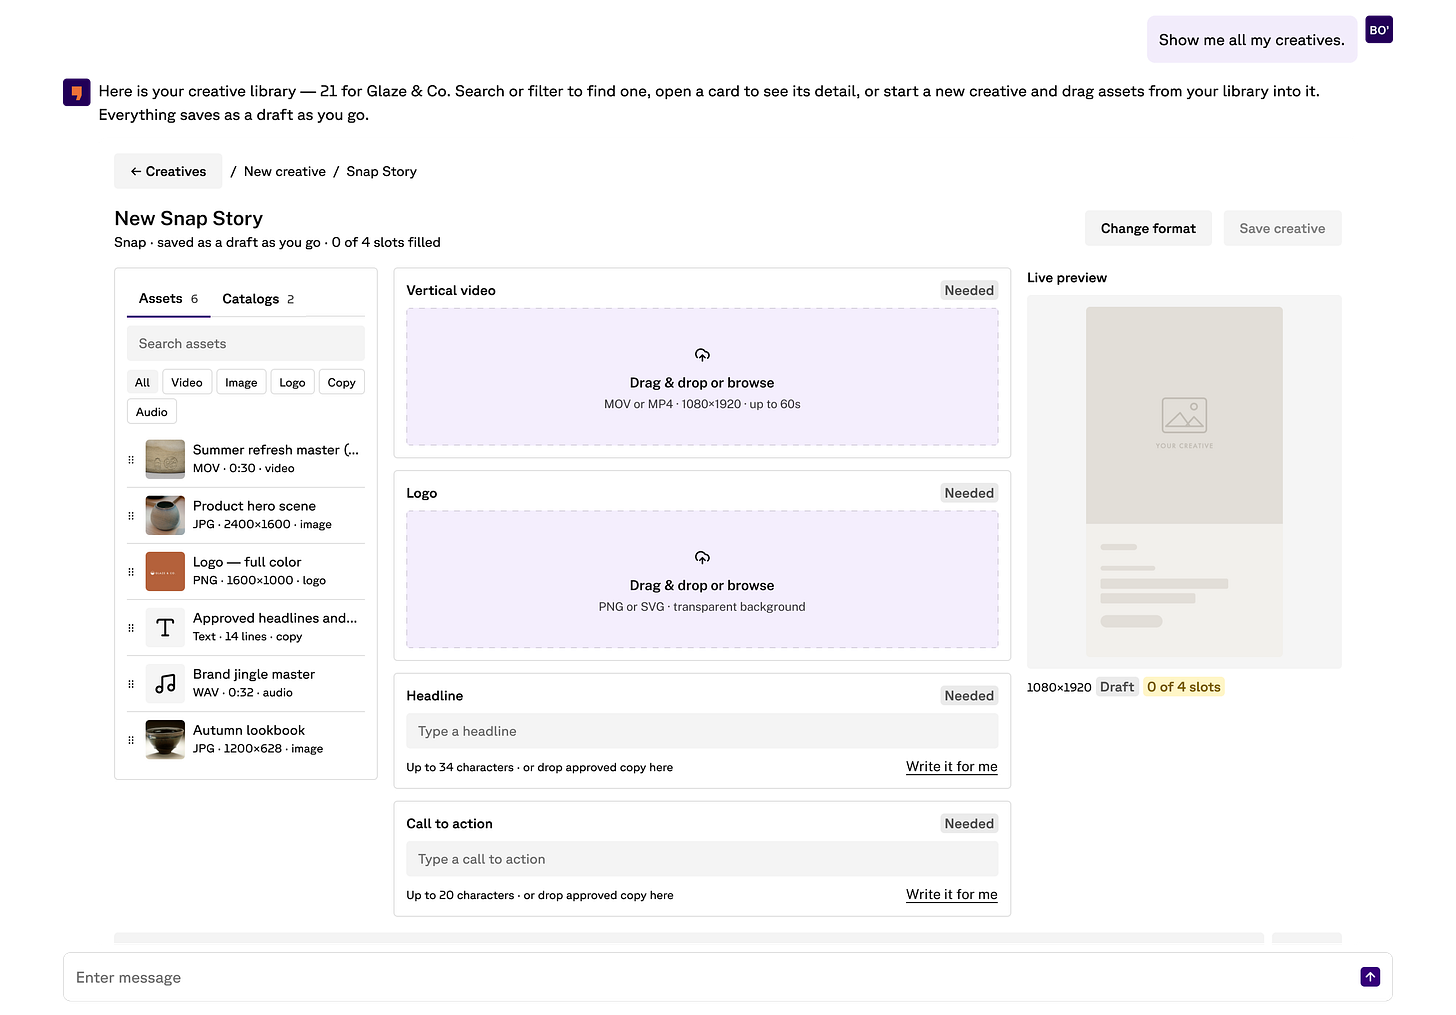Click the Brand jingle music note icon
This screenshot has height=1015, width=1456.
click(x=165, y=684)
